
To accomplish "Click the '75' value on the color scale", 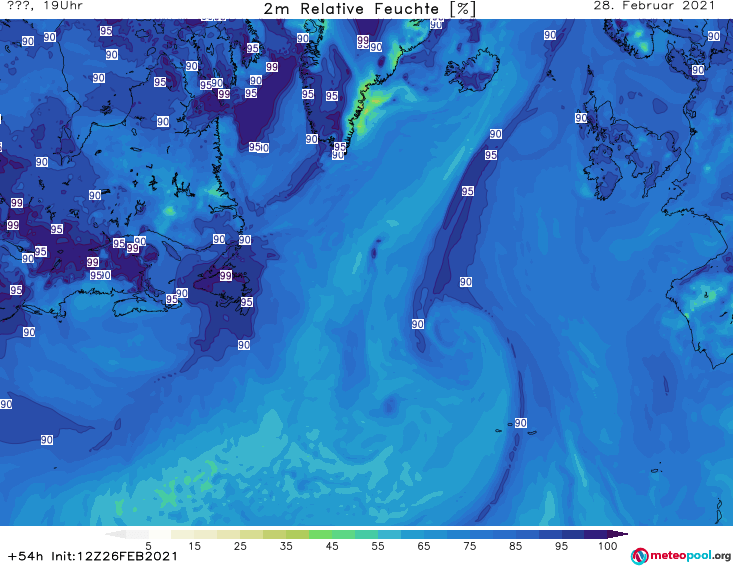I will pos(469,546).
